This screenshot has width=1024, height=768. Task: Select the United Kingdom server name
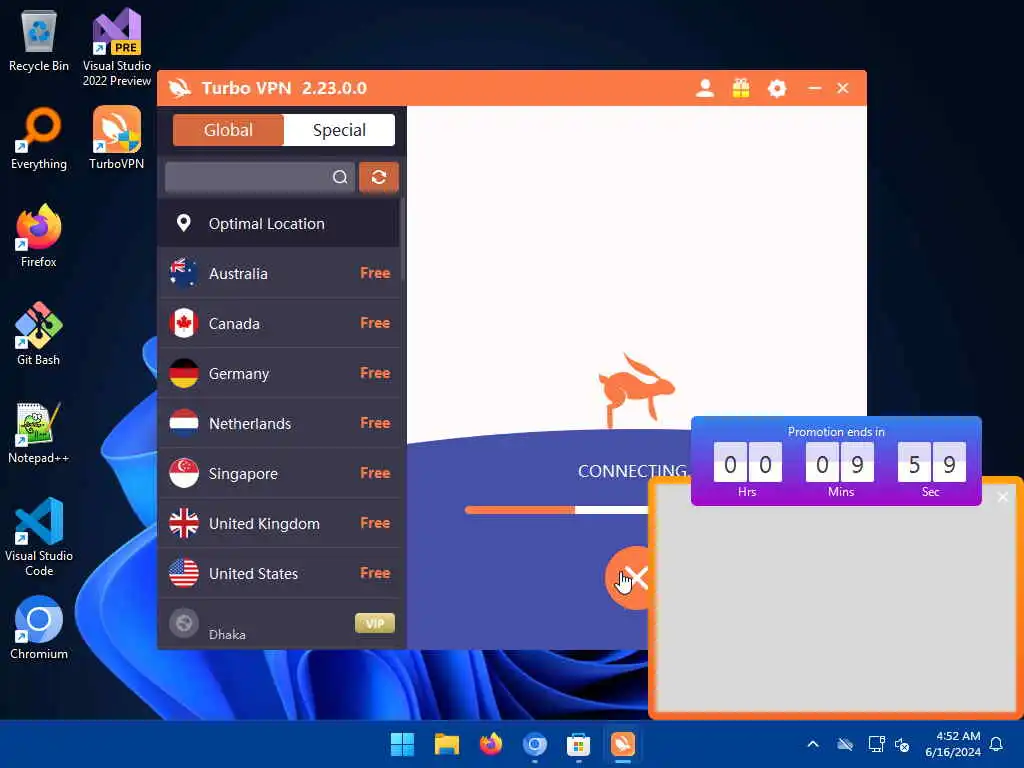coord(264,524)
